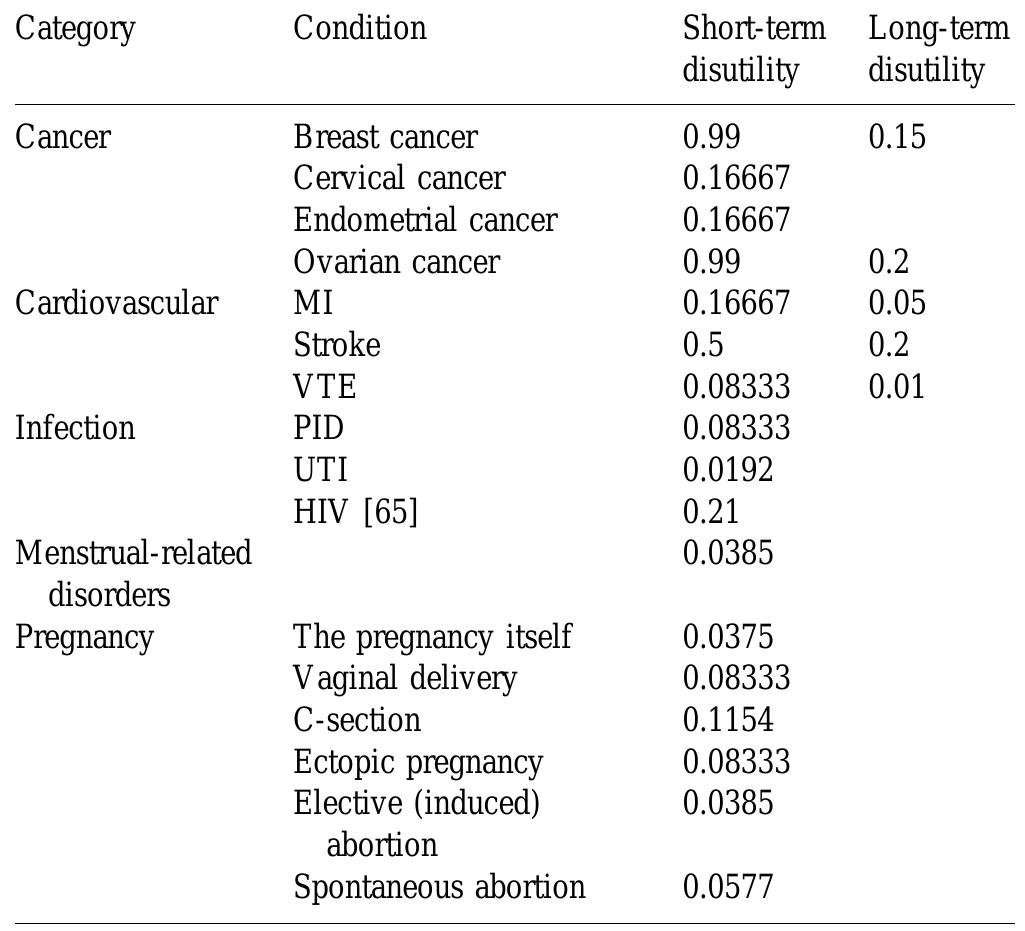Click the Menstrual-related disorders category
This screenshot has width=1025, height=931.
pos(133,573)
